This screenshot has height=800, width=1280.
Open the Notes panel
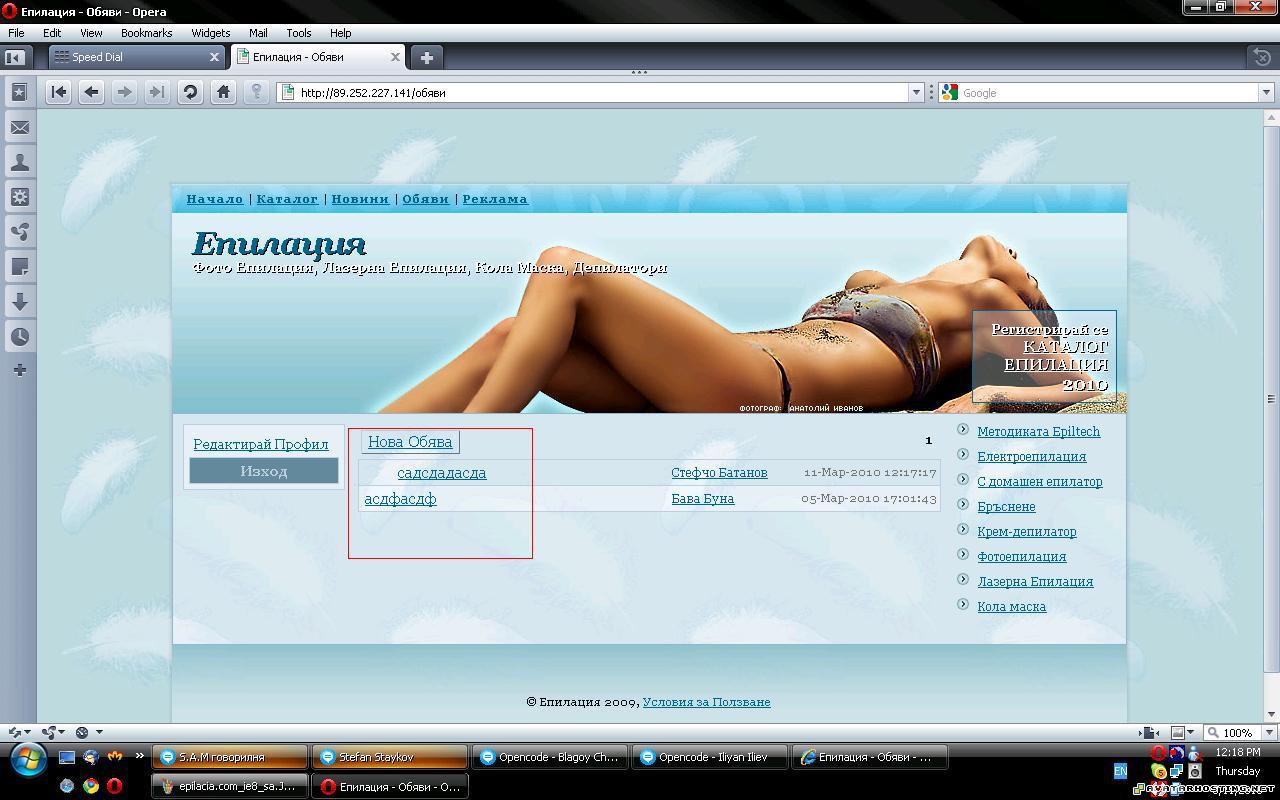point(20,266)
